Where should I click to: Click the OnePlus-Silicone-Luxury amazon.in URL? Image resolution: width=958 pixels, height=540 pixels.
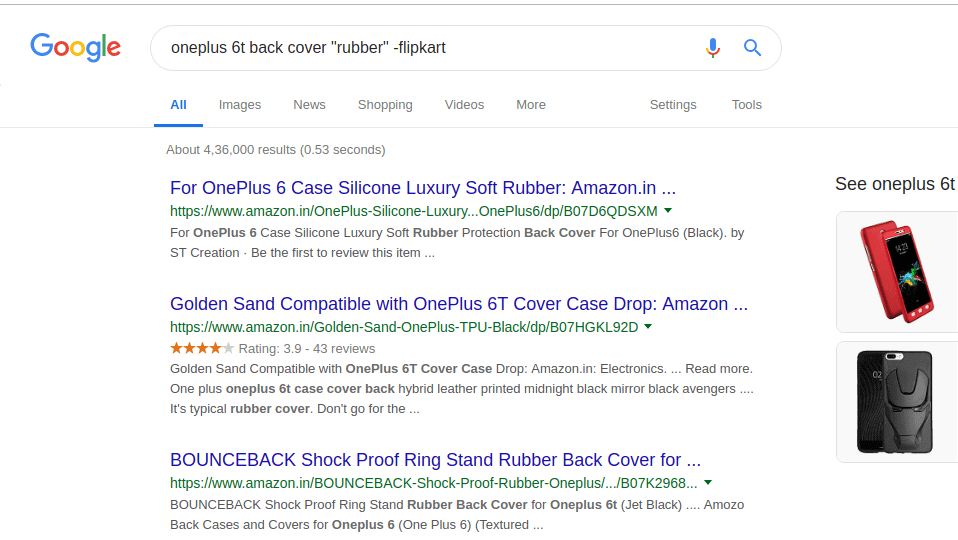(414, 211)
